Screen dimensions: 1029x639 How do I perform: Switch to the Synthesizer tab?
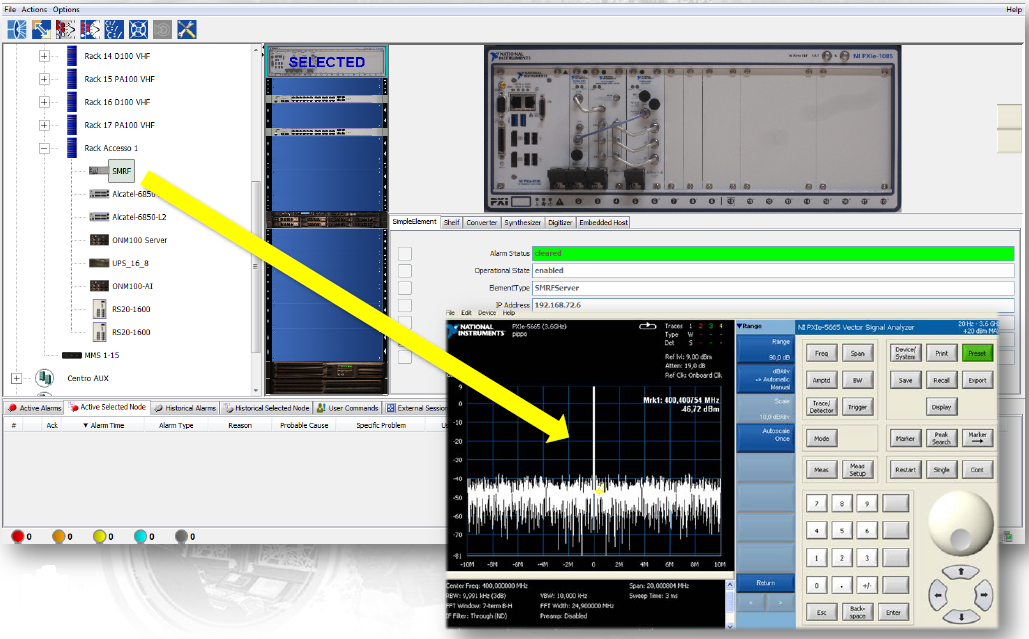(523, 222)
